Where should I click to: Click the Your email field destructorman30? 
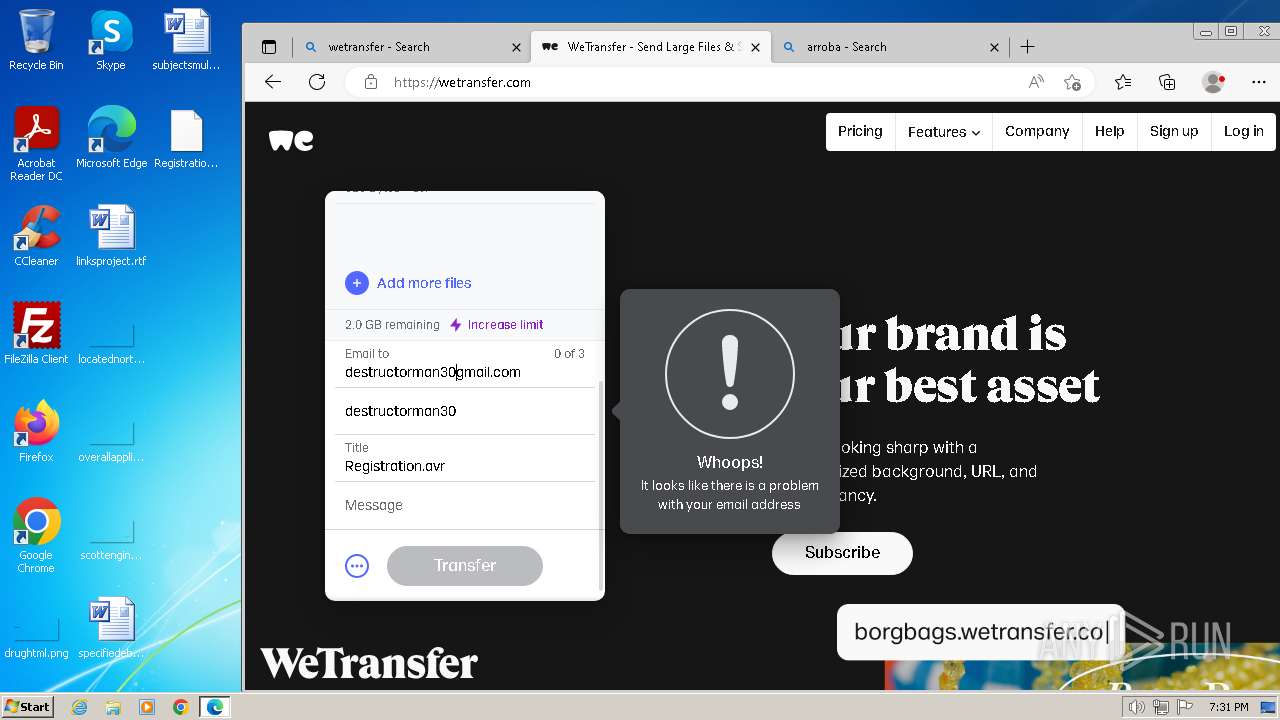465,411
